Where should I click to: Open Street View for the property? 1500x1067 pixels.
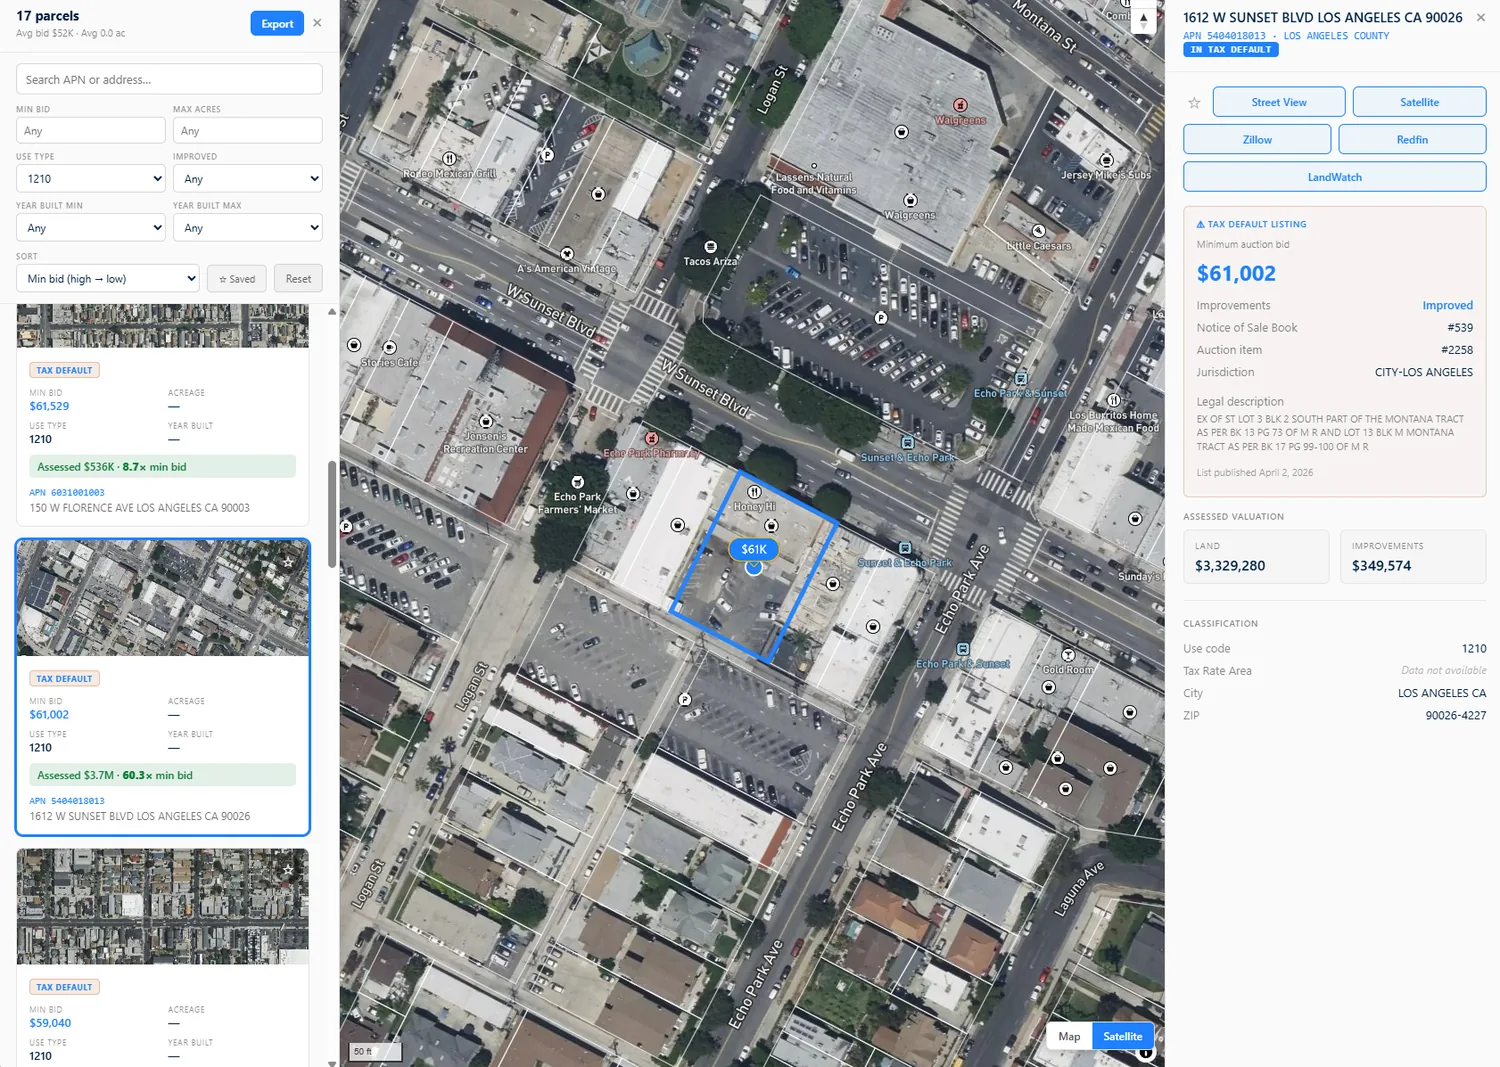tap(1278, 102)
